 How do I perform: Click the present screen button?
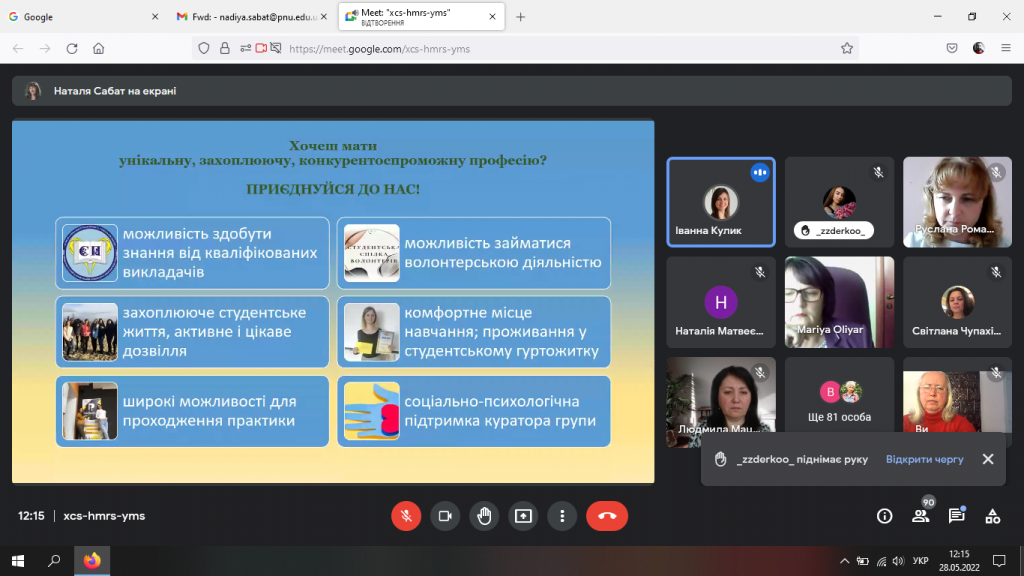(523, 515)
